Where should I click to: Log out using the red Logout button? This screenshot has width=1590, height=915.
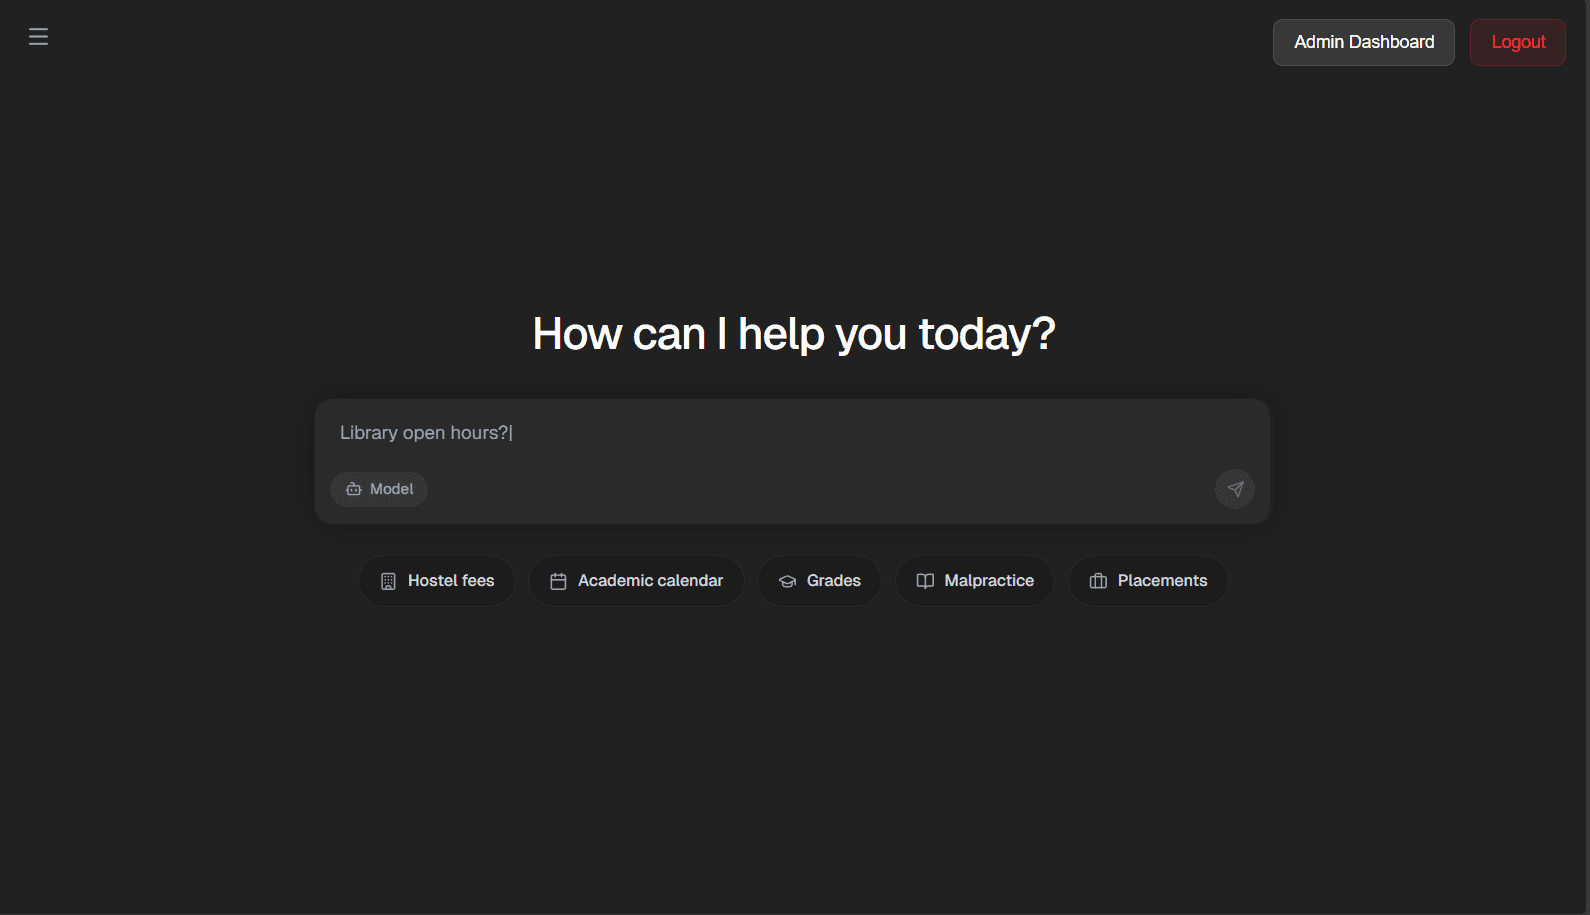(1517, 42)
